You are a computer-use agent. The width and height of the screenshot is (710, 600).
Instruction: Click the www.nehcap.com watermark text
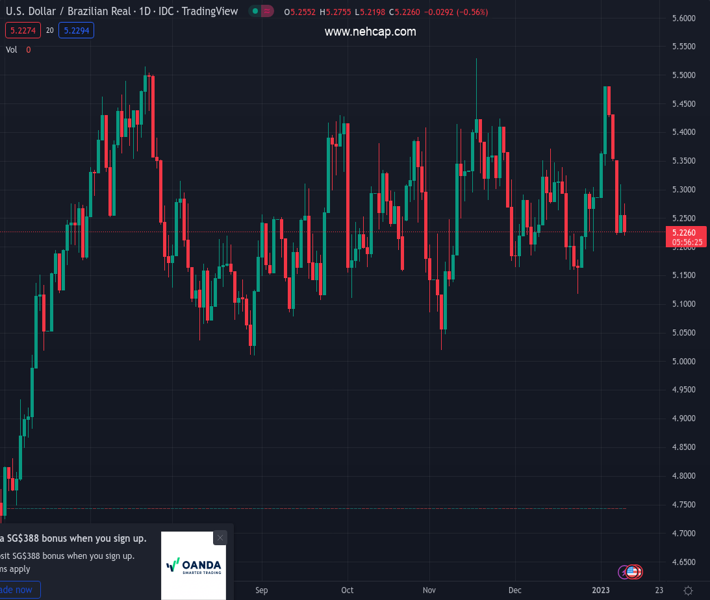tap(370, 32)
